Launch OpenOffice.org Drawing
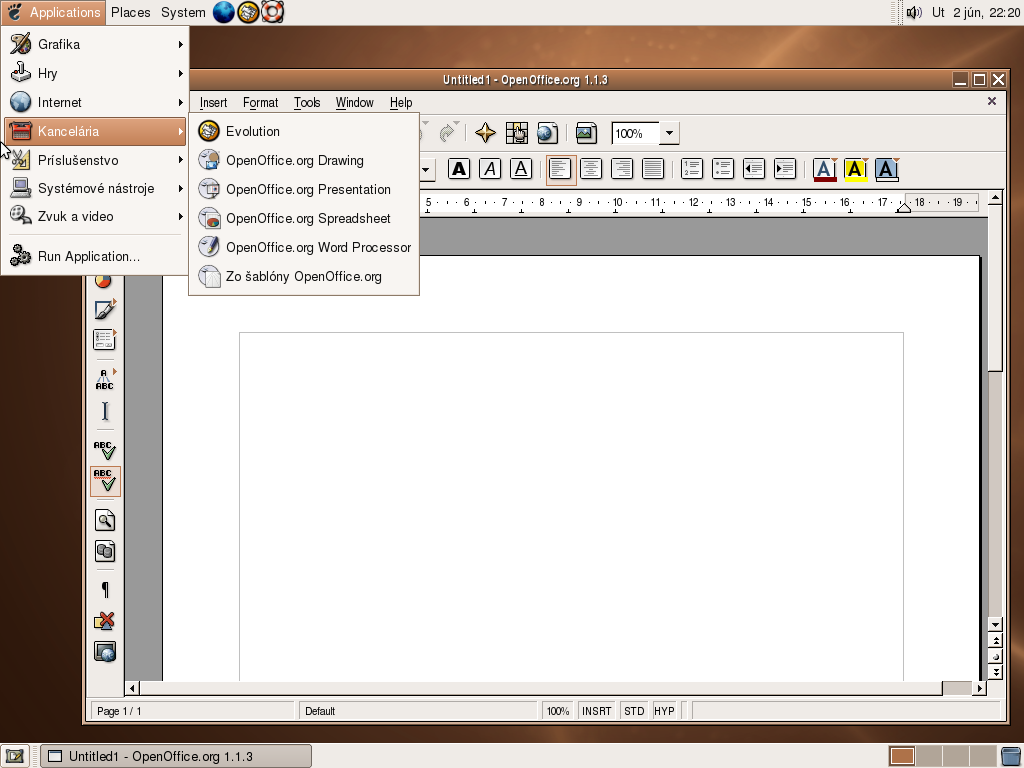Screen dimensions: 1024x768 304,160
